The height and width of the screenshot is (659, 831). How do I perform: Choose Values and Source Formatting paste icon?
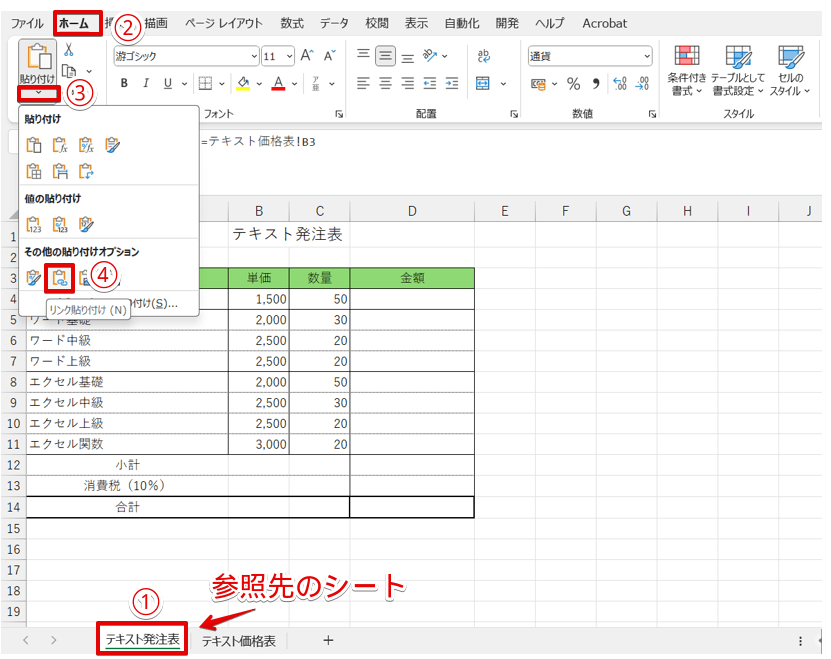[x=86, y=224]
